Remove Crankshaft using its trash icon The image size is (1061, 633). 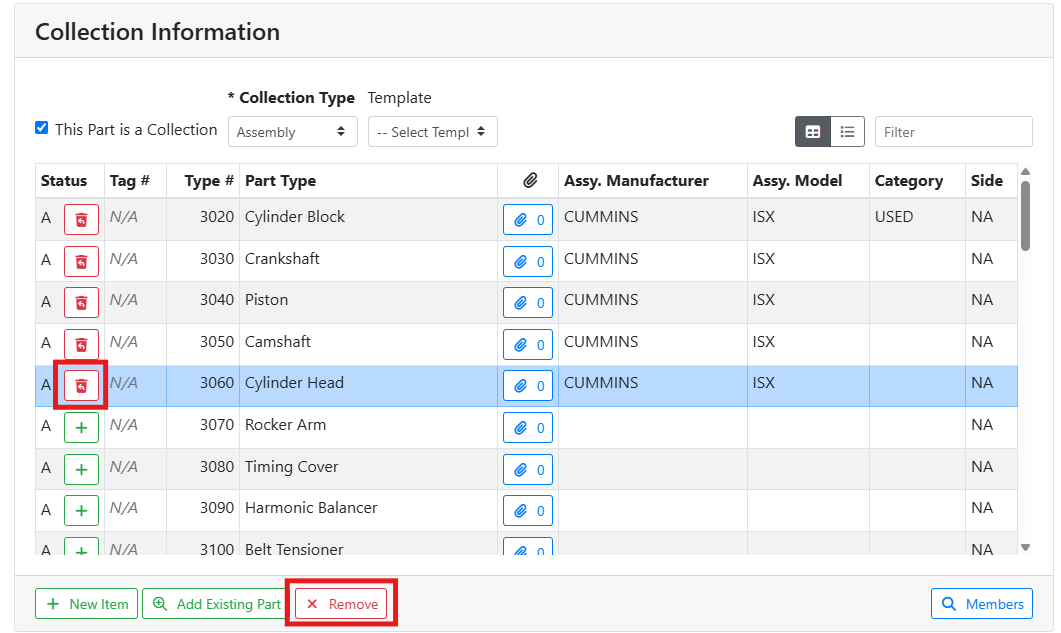(x=81, y=261)
